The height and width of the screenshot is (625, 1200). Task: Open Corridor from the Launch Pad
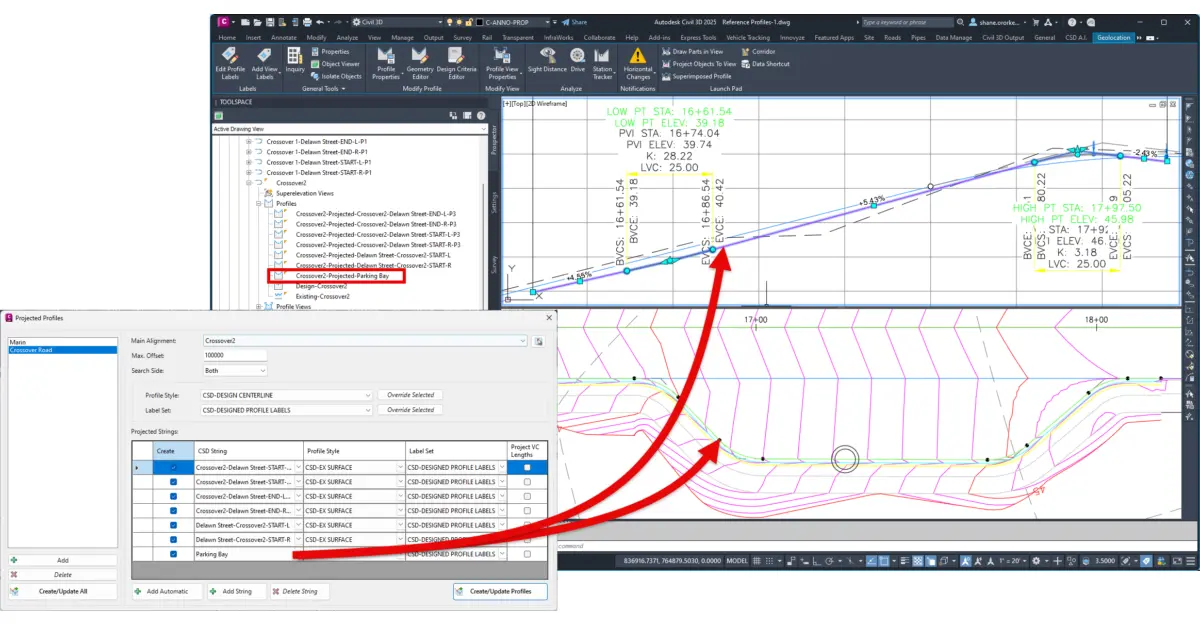[758, 51]
